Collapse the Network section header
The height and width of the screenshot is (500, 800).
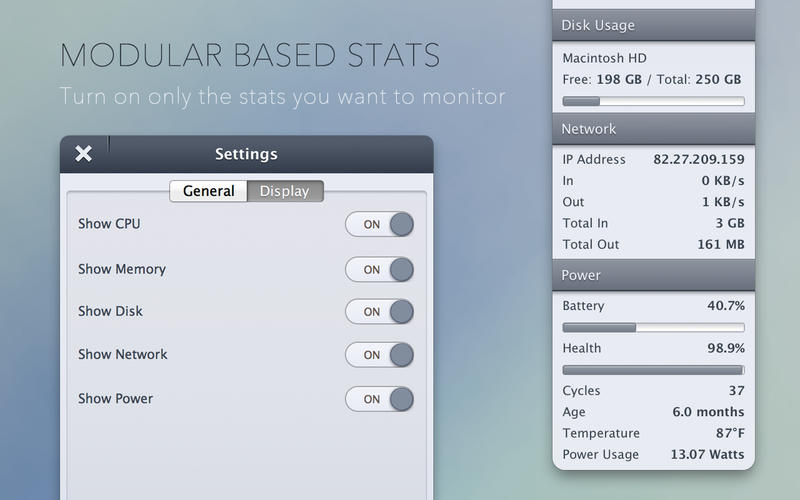click(653, 129)
